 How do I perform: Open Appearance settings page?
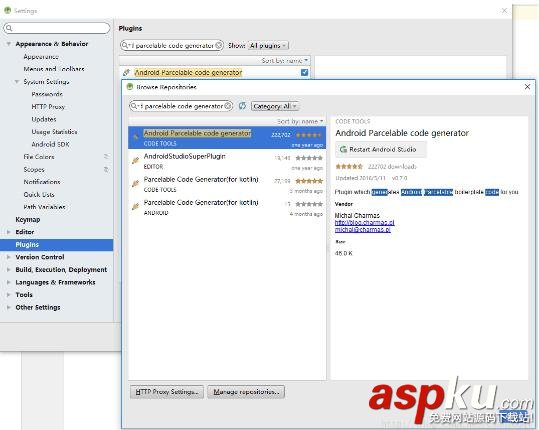[41, 57]
